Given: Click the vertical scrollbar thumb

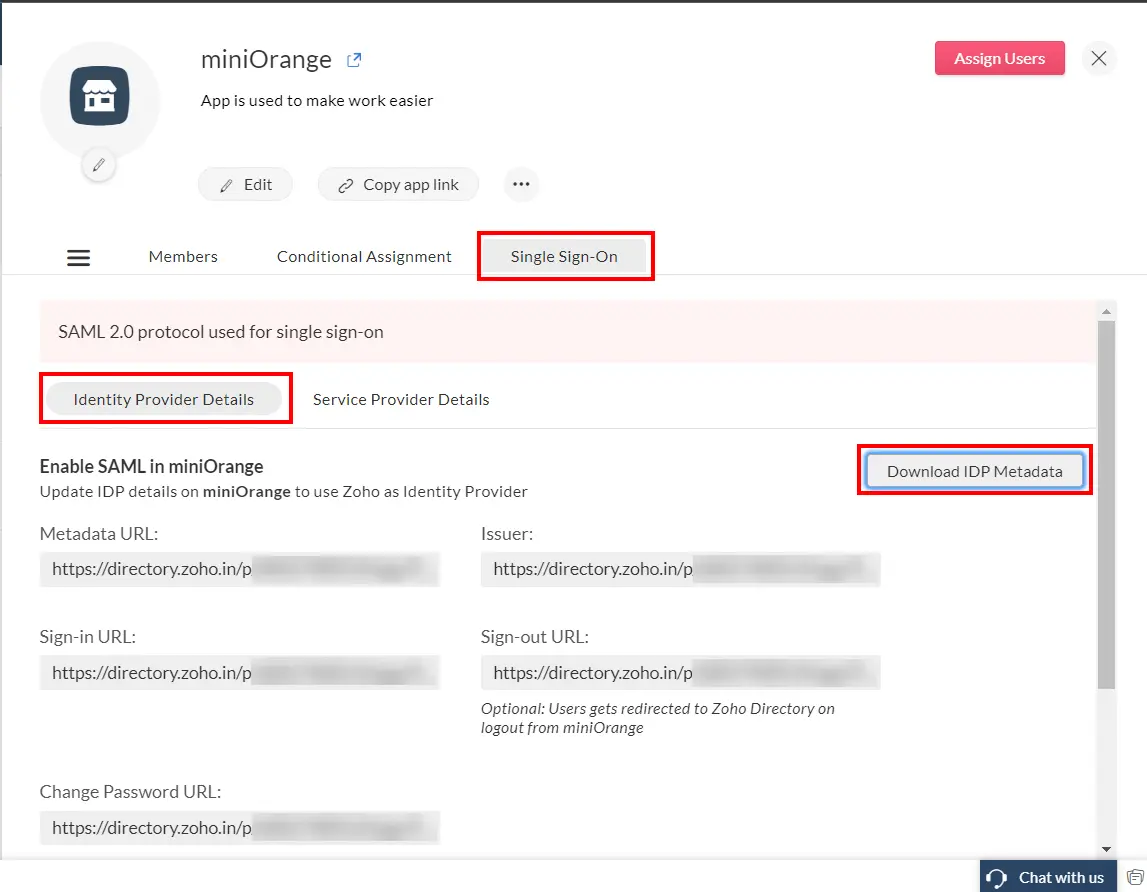Looking at the screenshot, I should pyautogui.click(x=1106, y=505).
